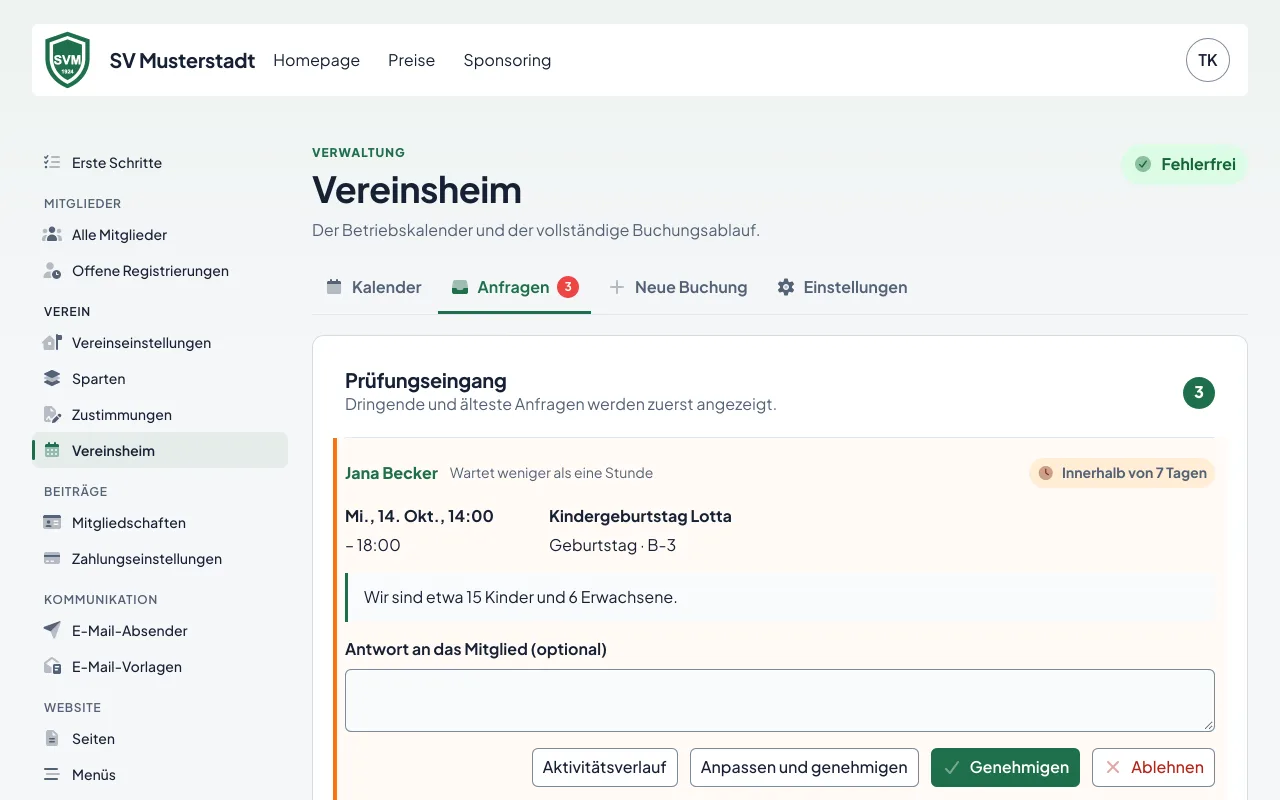Open the Aktivitätsverlauf button
The image size is (1280, 800).
pos(604,767)
